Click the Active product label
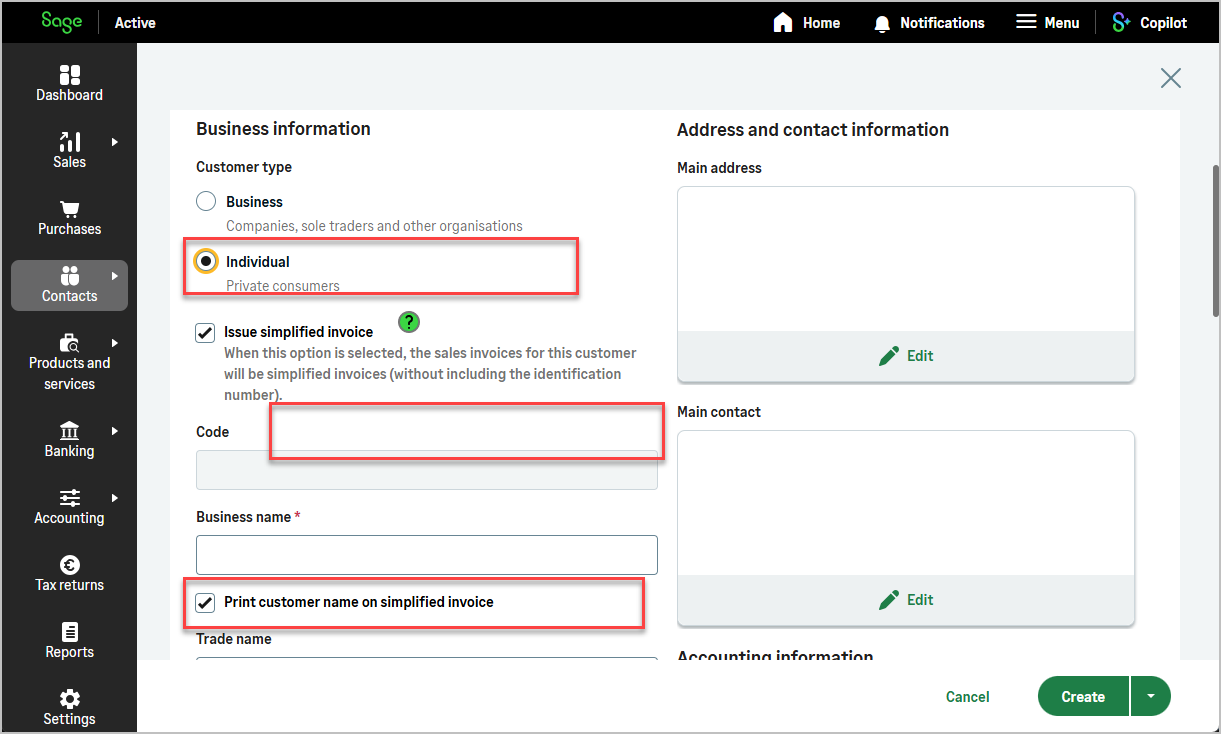 [135, 23]
